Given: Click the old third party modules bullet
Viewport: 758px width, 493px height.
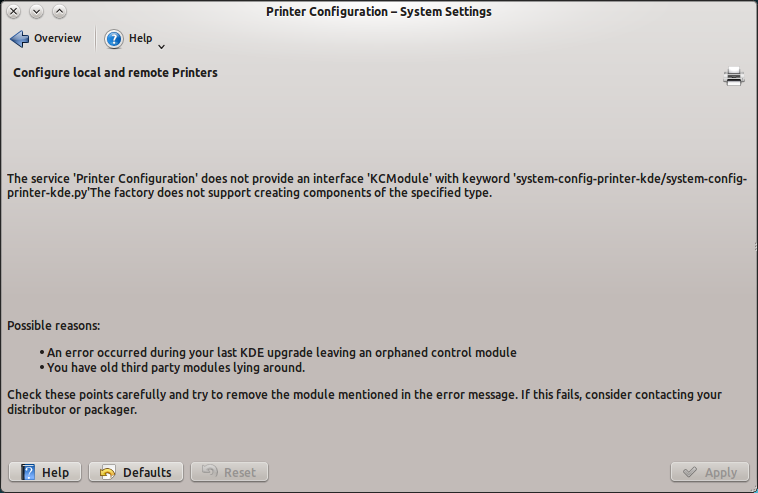Looking at the screenshot, I should [x=175, y=367].
